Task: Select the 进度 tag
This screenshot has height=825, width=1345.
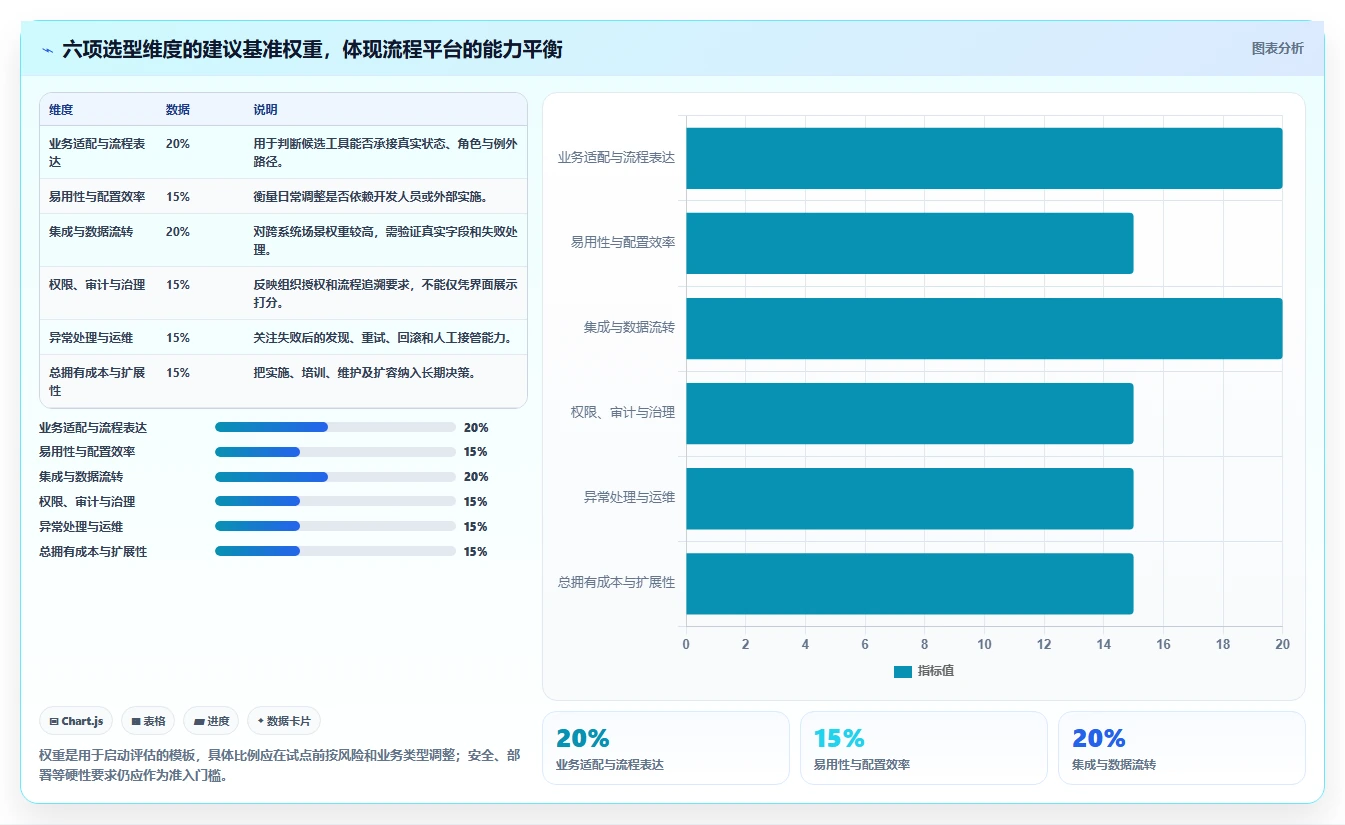Action: (x=212, y=721)
